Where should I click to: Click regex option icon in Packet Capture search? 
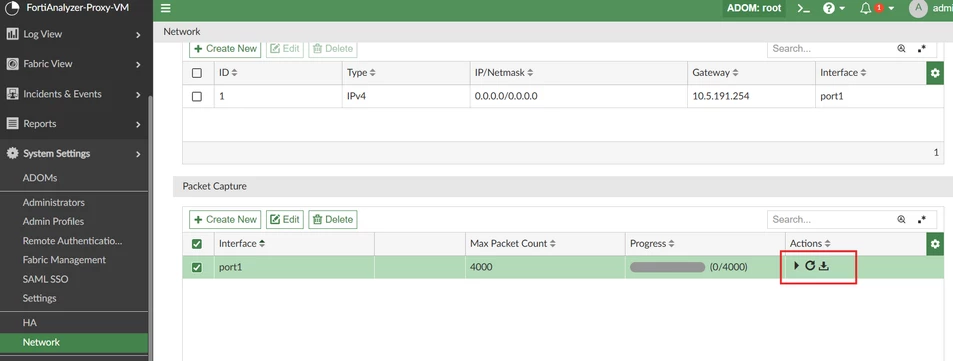click(922, 219)
